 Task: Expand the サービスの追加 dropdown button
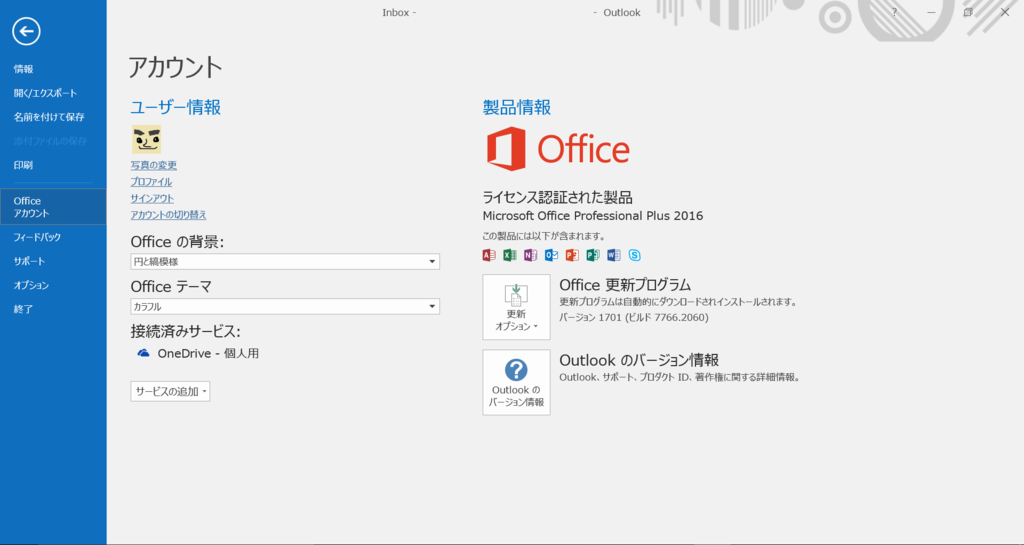(x=170, y=392)
